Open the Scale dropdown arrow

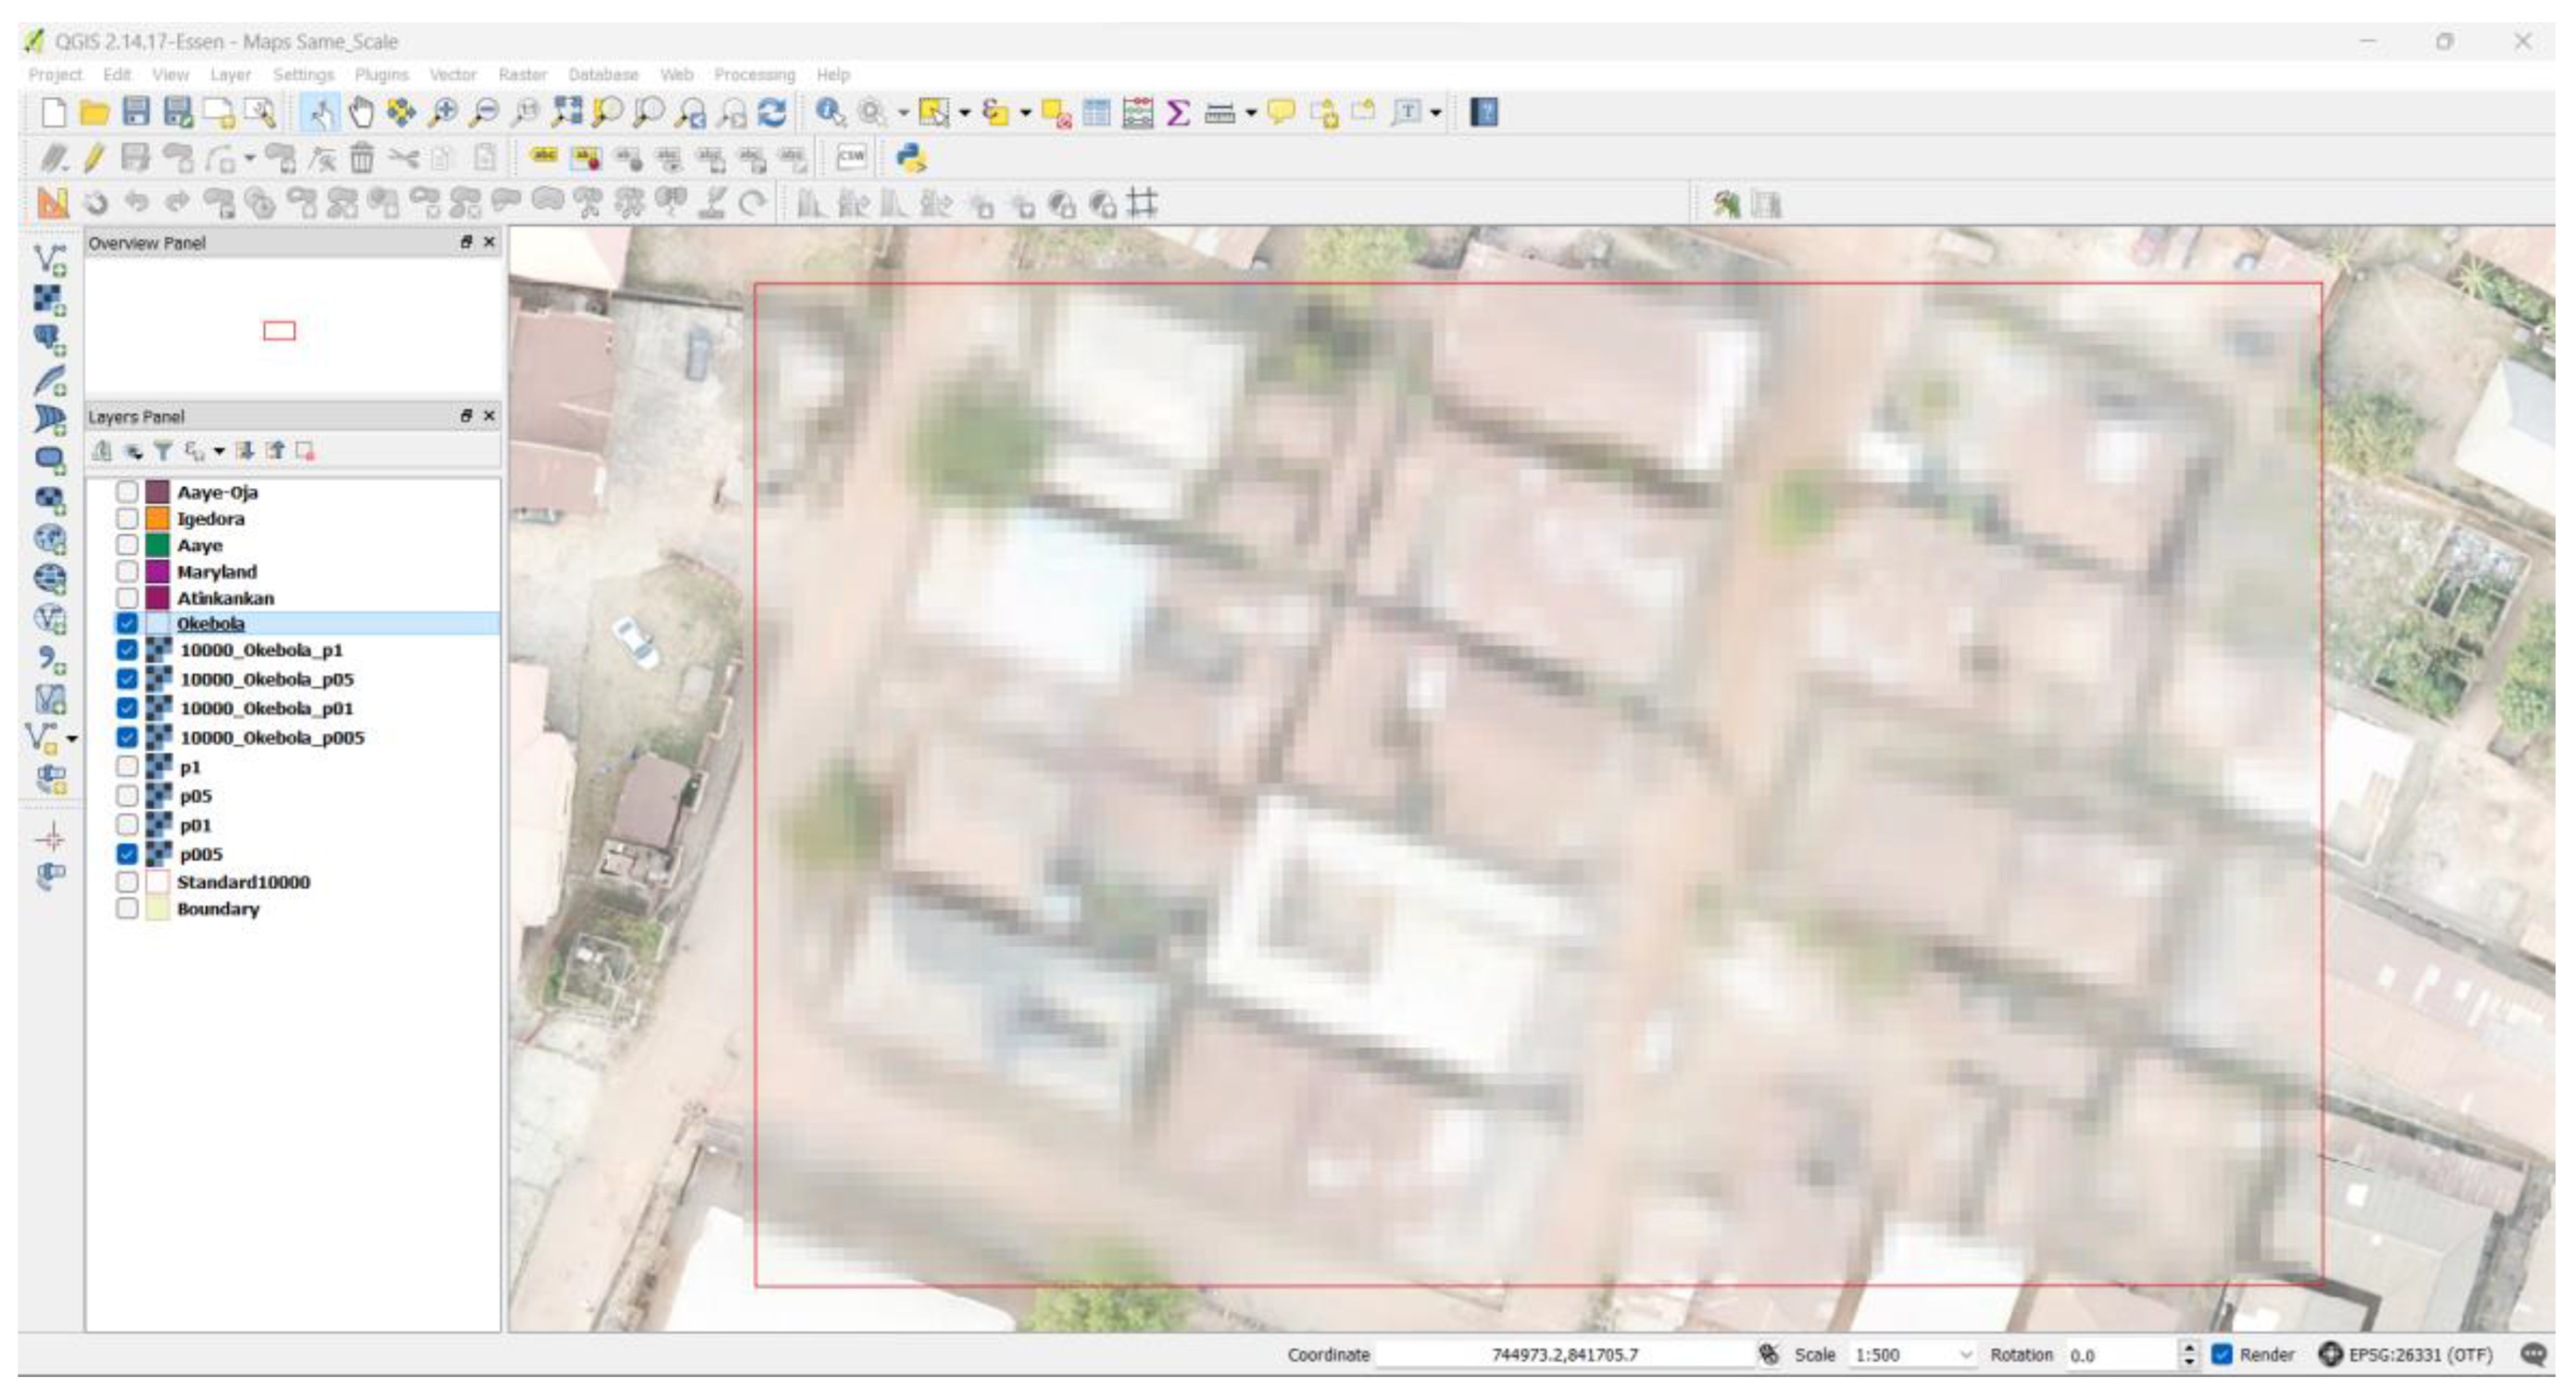coord(1965,1355)
